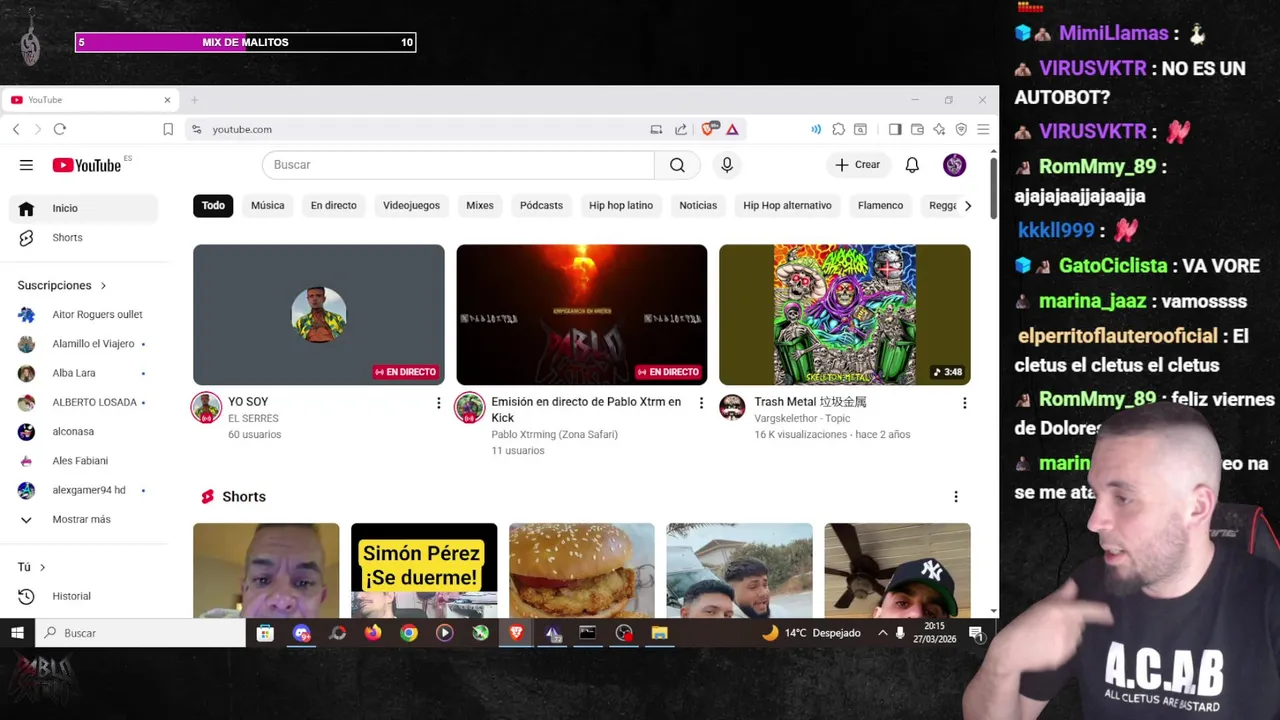Open Historial in sidebar
Viewport: 1280px width, 720px height.
(x=84, y=596)
